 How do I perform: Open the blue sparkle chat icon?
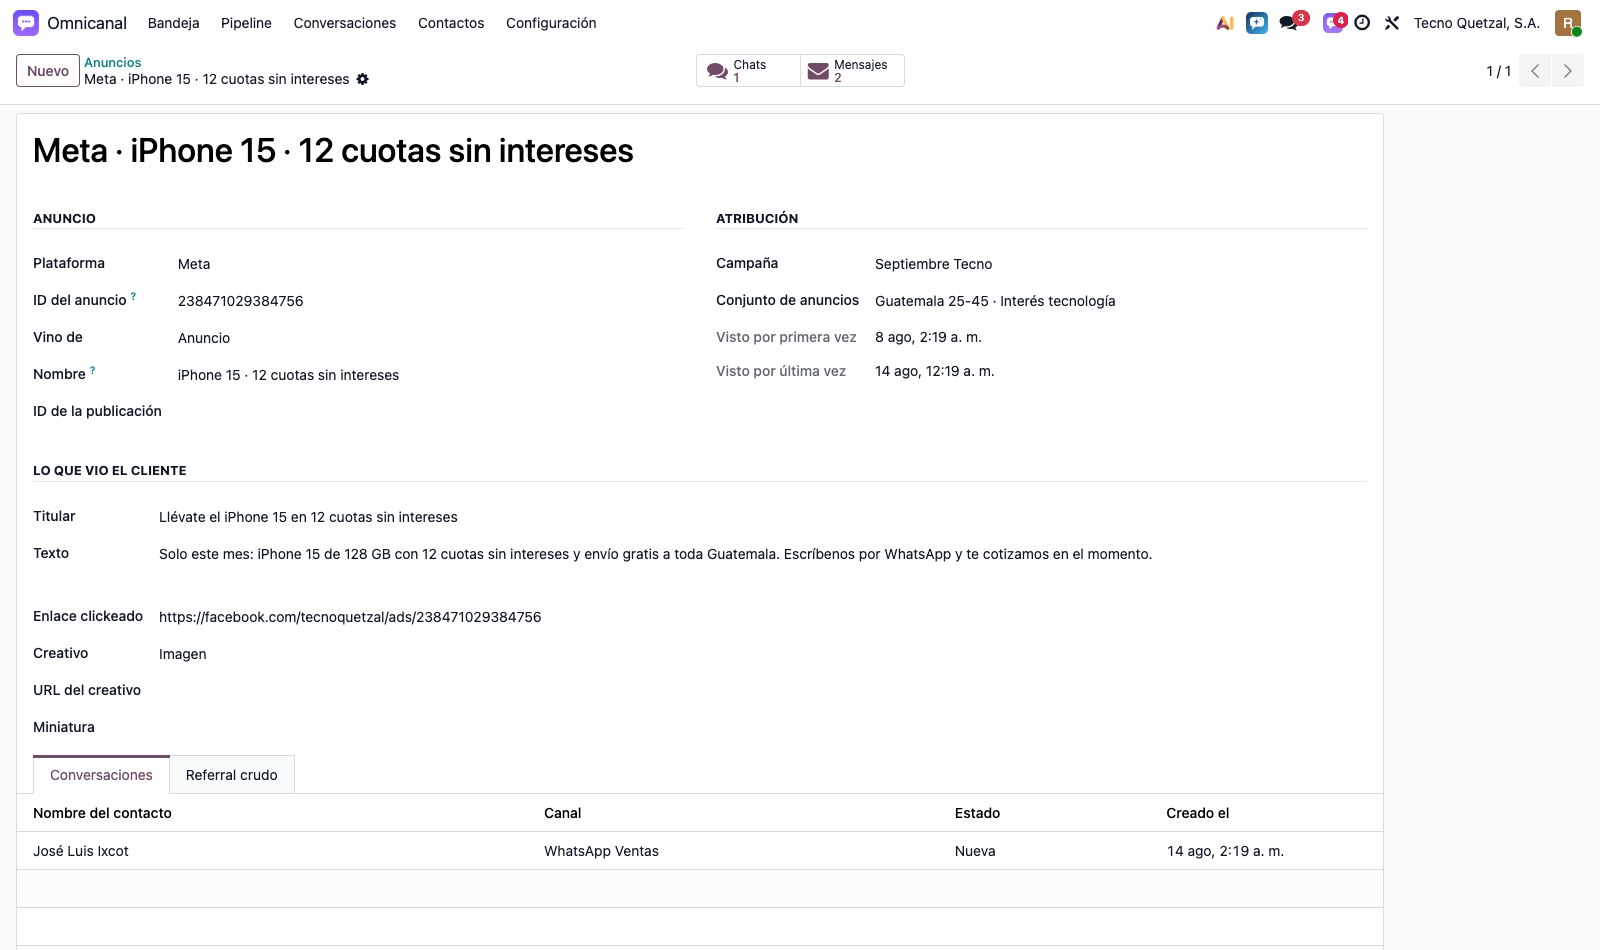tap(1257, 23)
